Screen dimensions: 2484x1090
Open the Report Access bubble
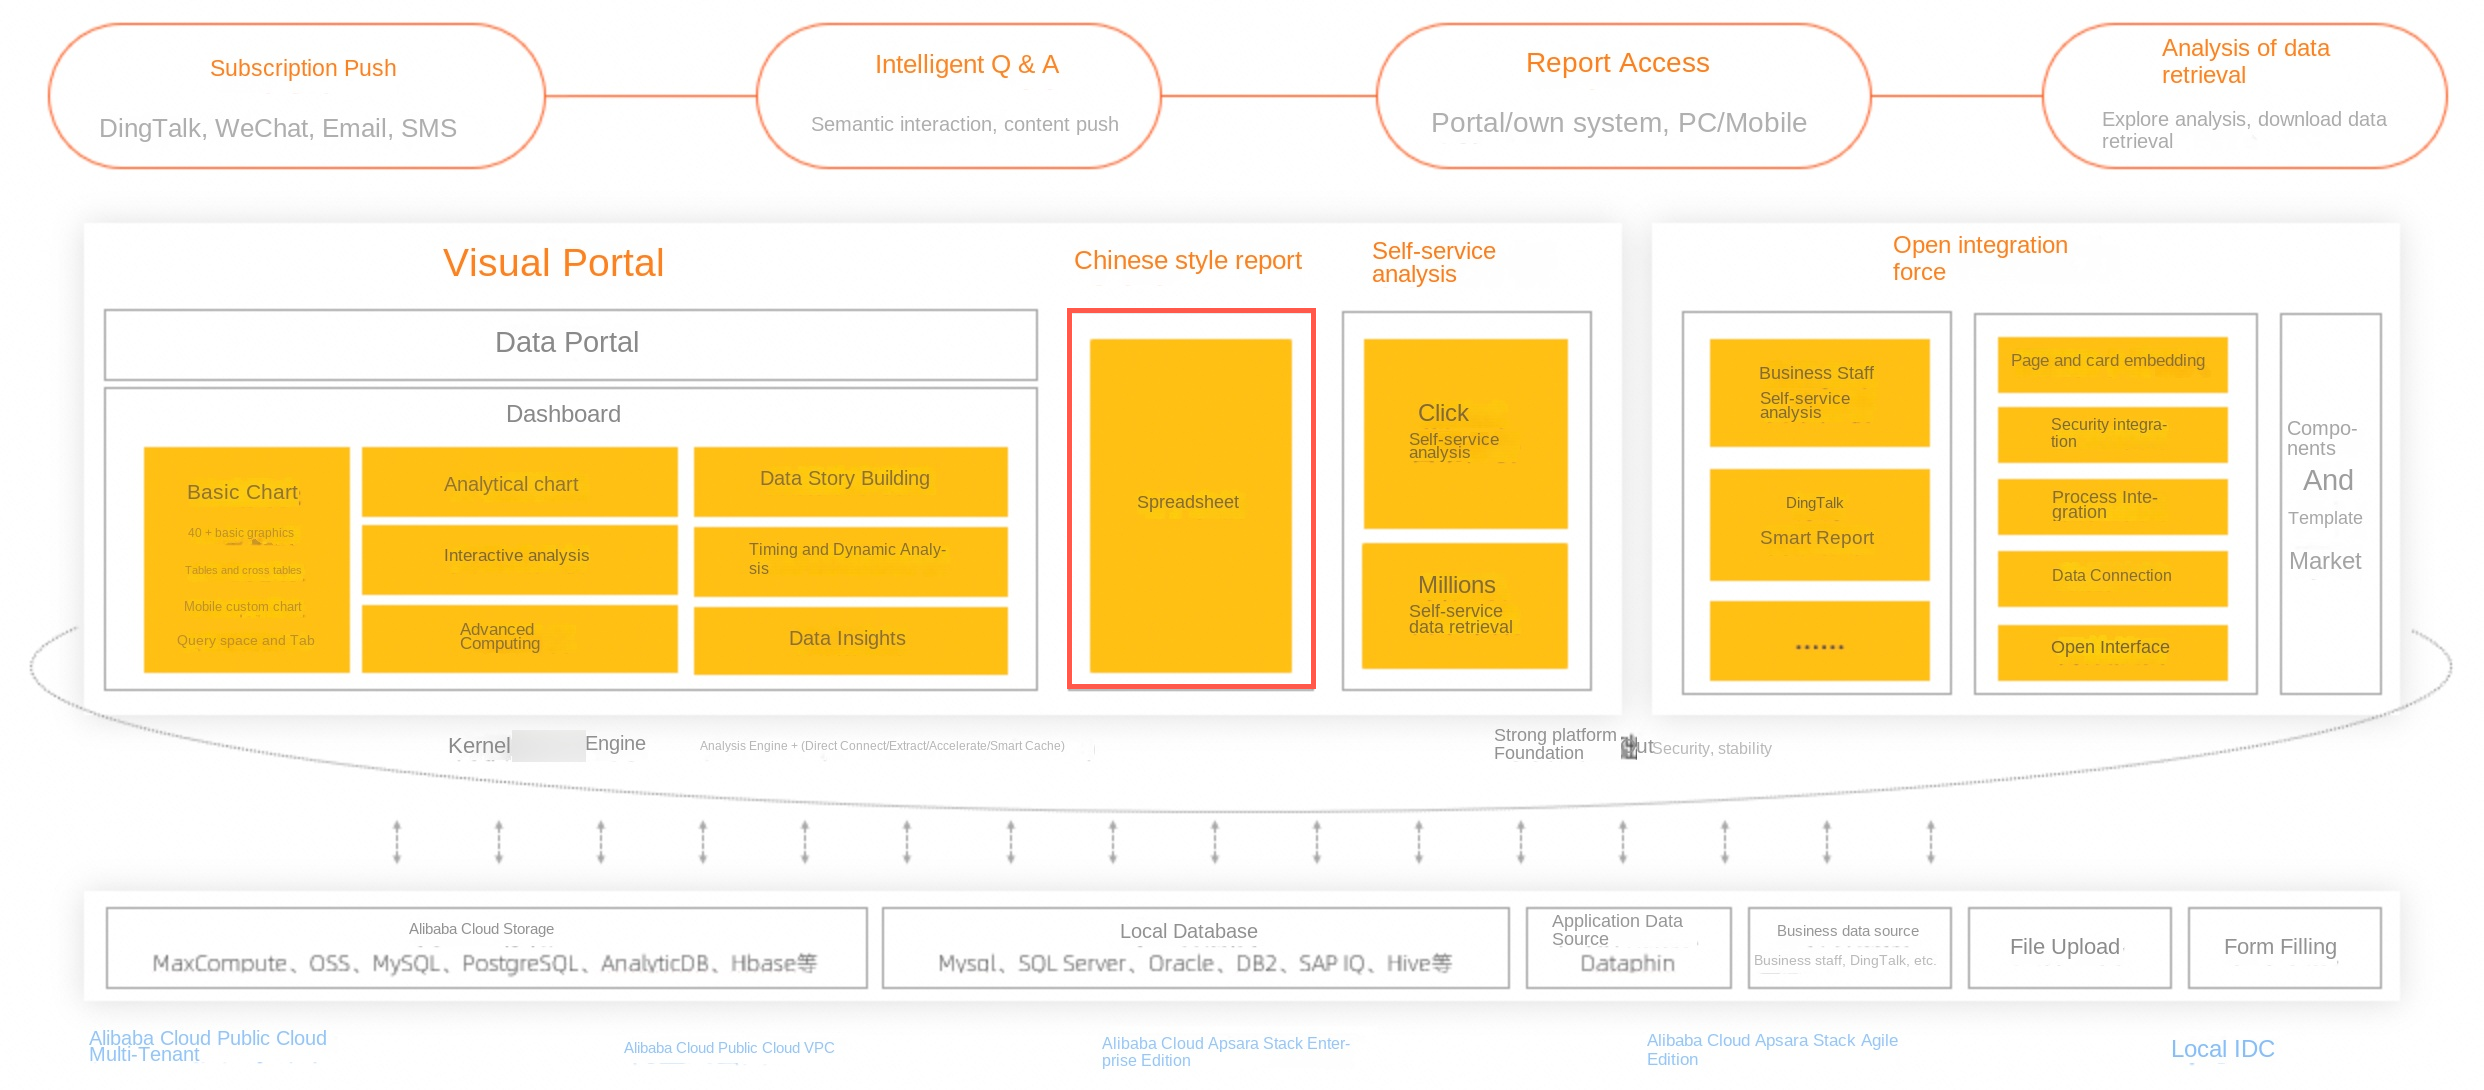[1622, 96]
